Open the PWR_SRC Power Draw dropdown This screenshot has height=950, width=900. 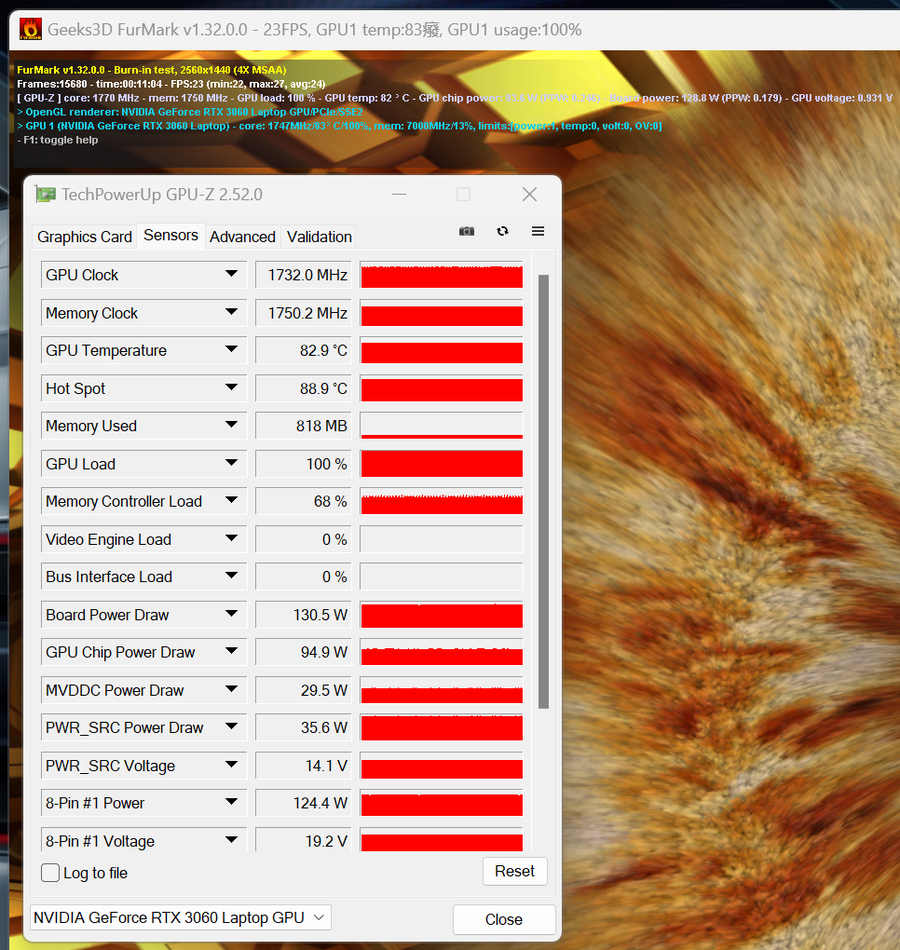(231, 726)
